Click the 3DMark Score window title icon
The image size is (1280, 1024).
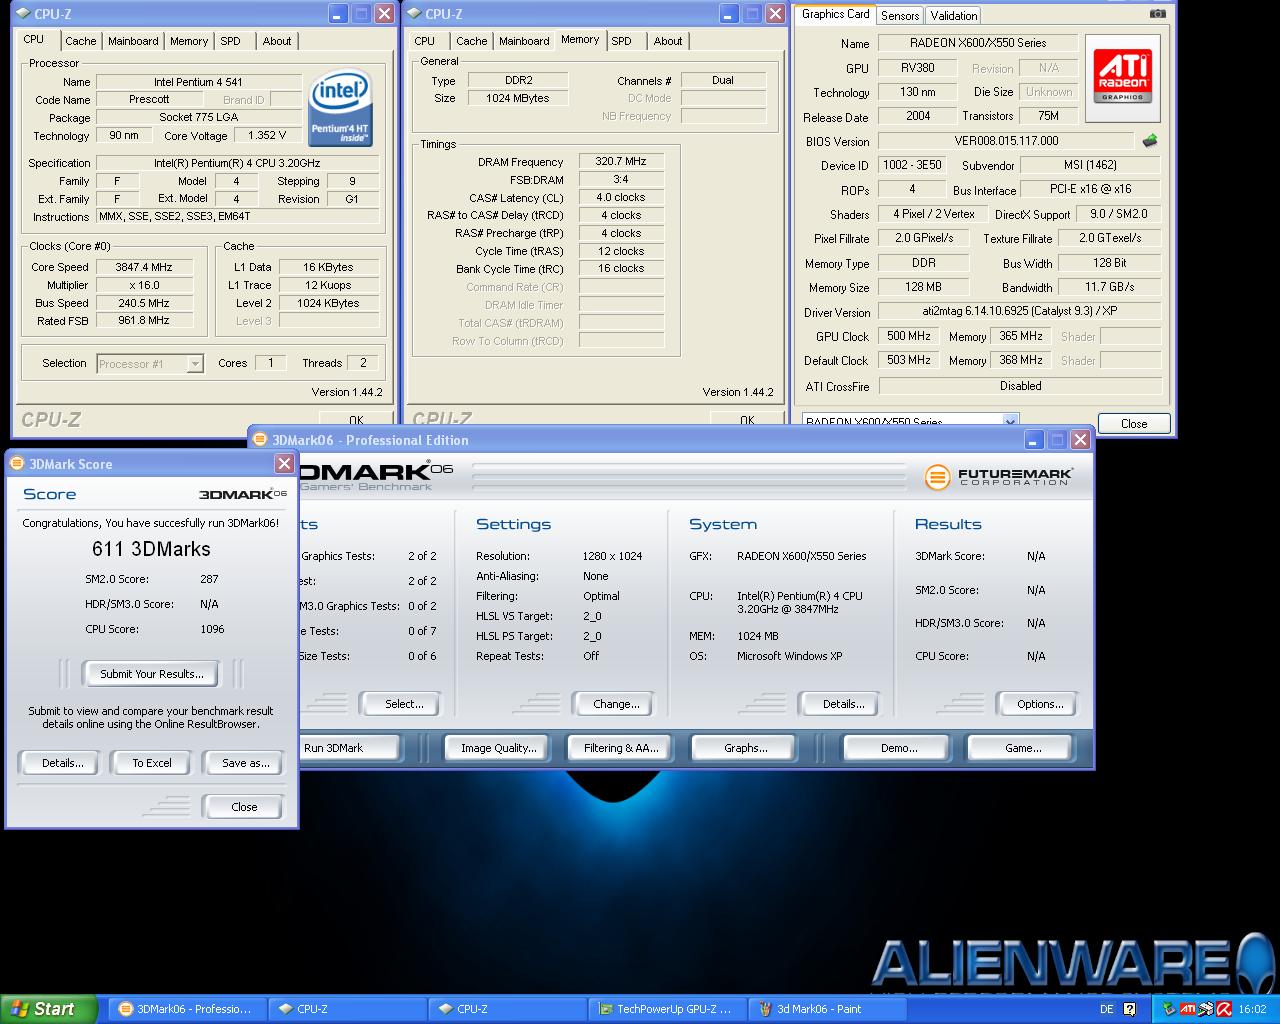point(17,464)
